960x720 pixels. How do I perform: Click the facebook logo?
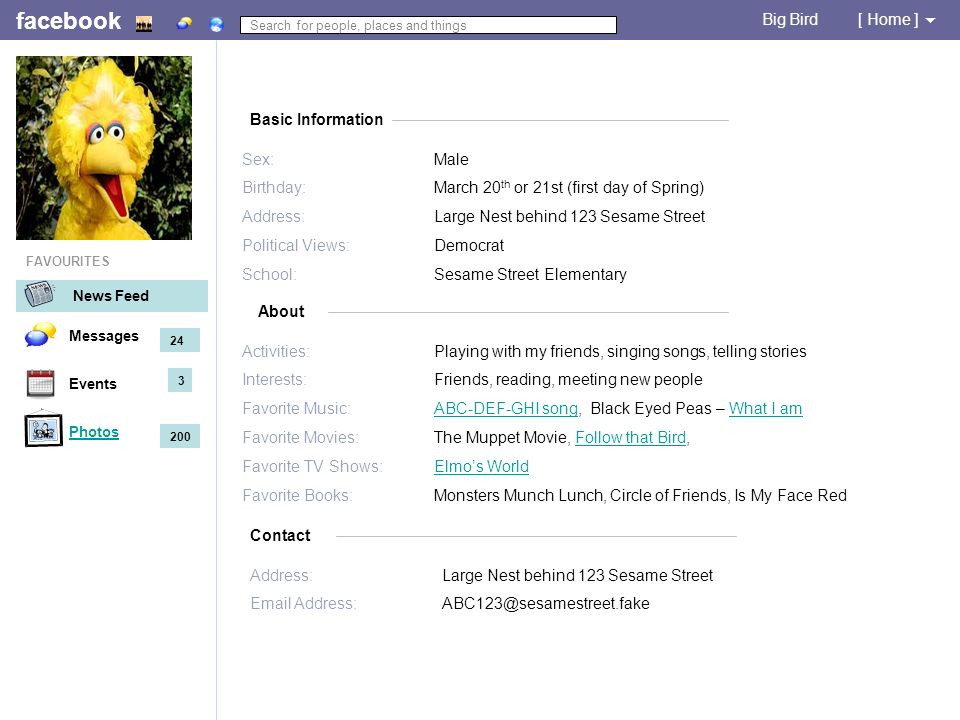(68, 21)
